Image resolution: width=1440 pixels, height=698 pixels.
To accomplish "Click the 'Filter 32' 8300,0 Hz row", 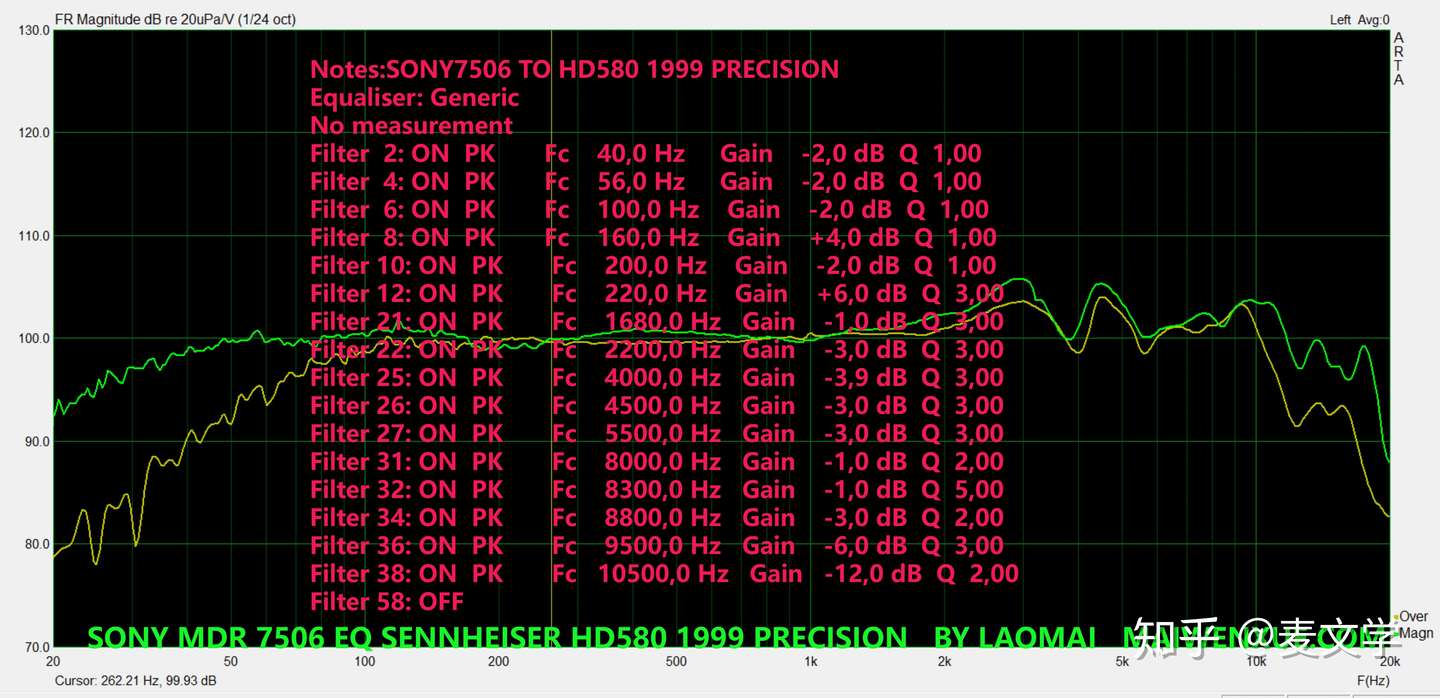I will point(657,489).
